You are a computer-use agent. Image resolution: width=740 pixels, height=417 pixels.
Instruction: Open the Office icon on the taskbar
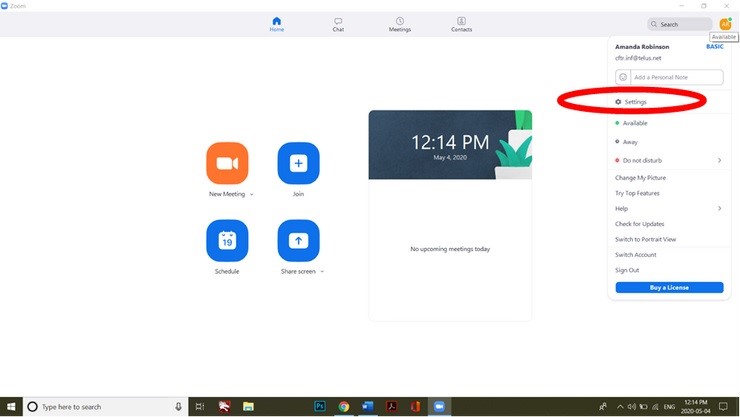[x=415, y=407]
